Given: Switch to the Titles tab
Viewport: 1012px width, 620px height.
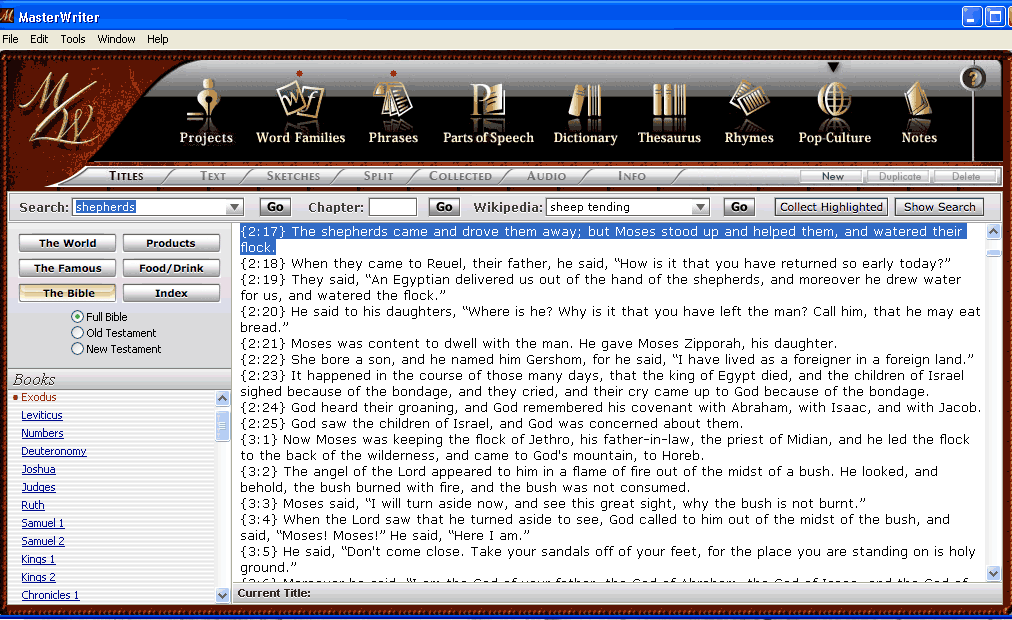Looking at the screenshot, I should (x=126, y=176).
